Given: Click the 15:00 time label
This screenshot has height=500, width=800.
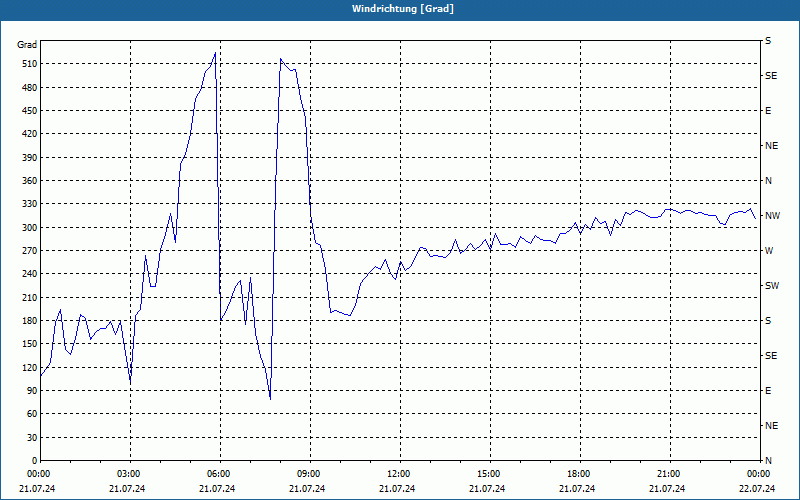Looking at the screenshot, I should pos(487,474).
